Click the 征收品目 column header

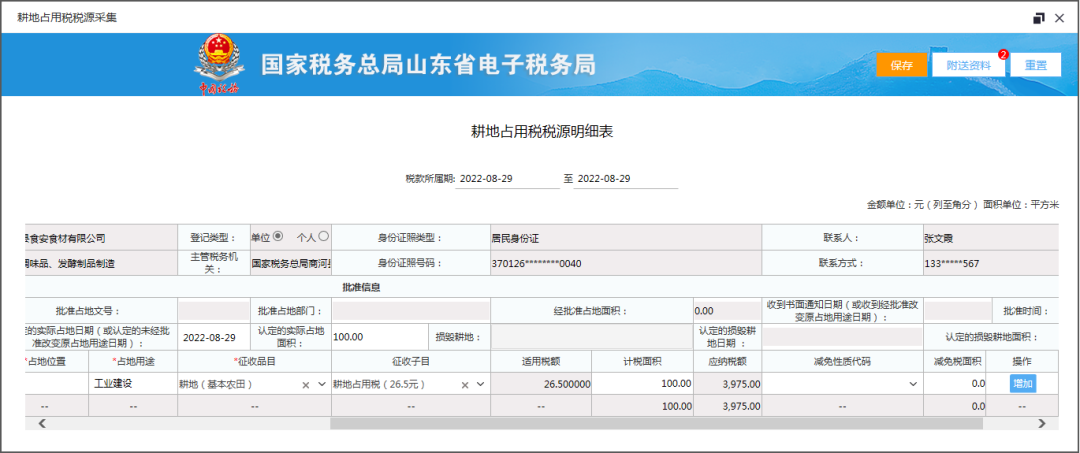(255, 361)
